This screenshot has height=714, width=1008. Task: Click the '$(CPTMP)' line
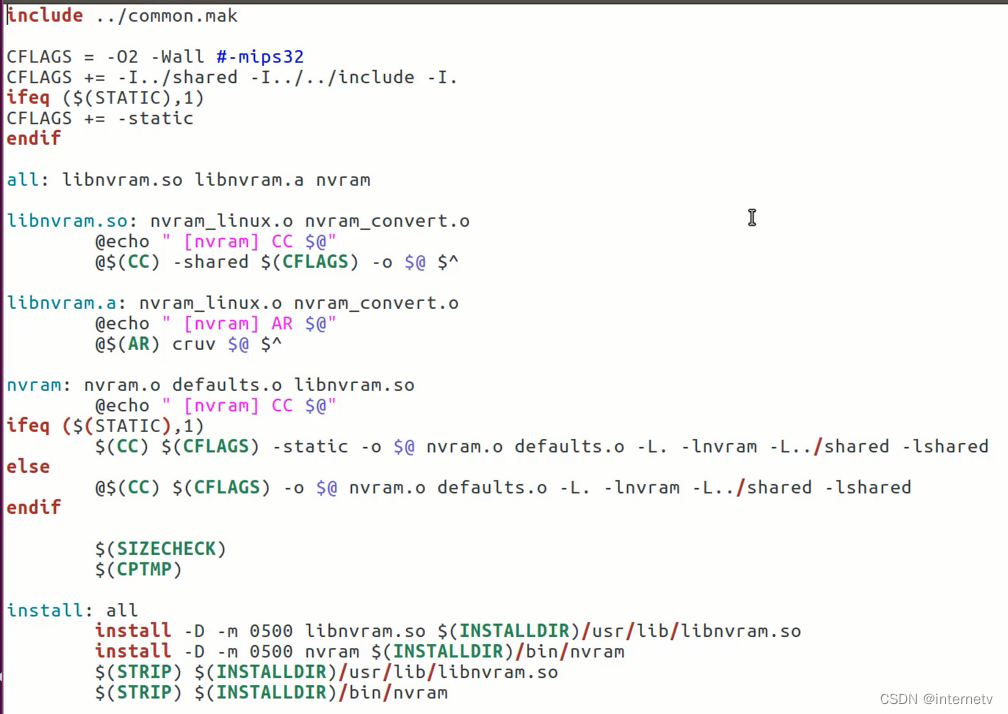click(x=138, y=569)
